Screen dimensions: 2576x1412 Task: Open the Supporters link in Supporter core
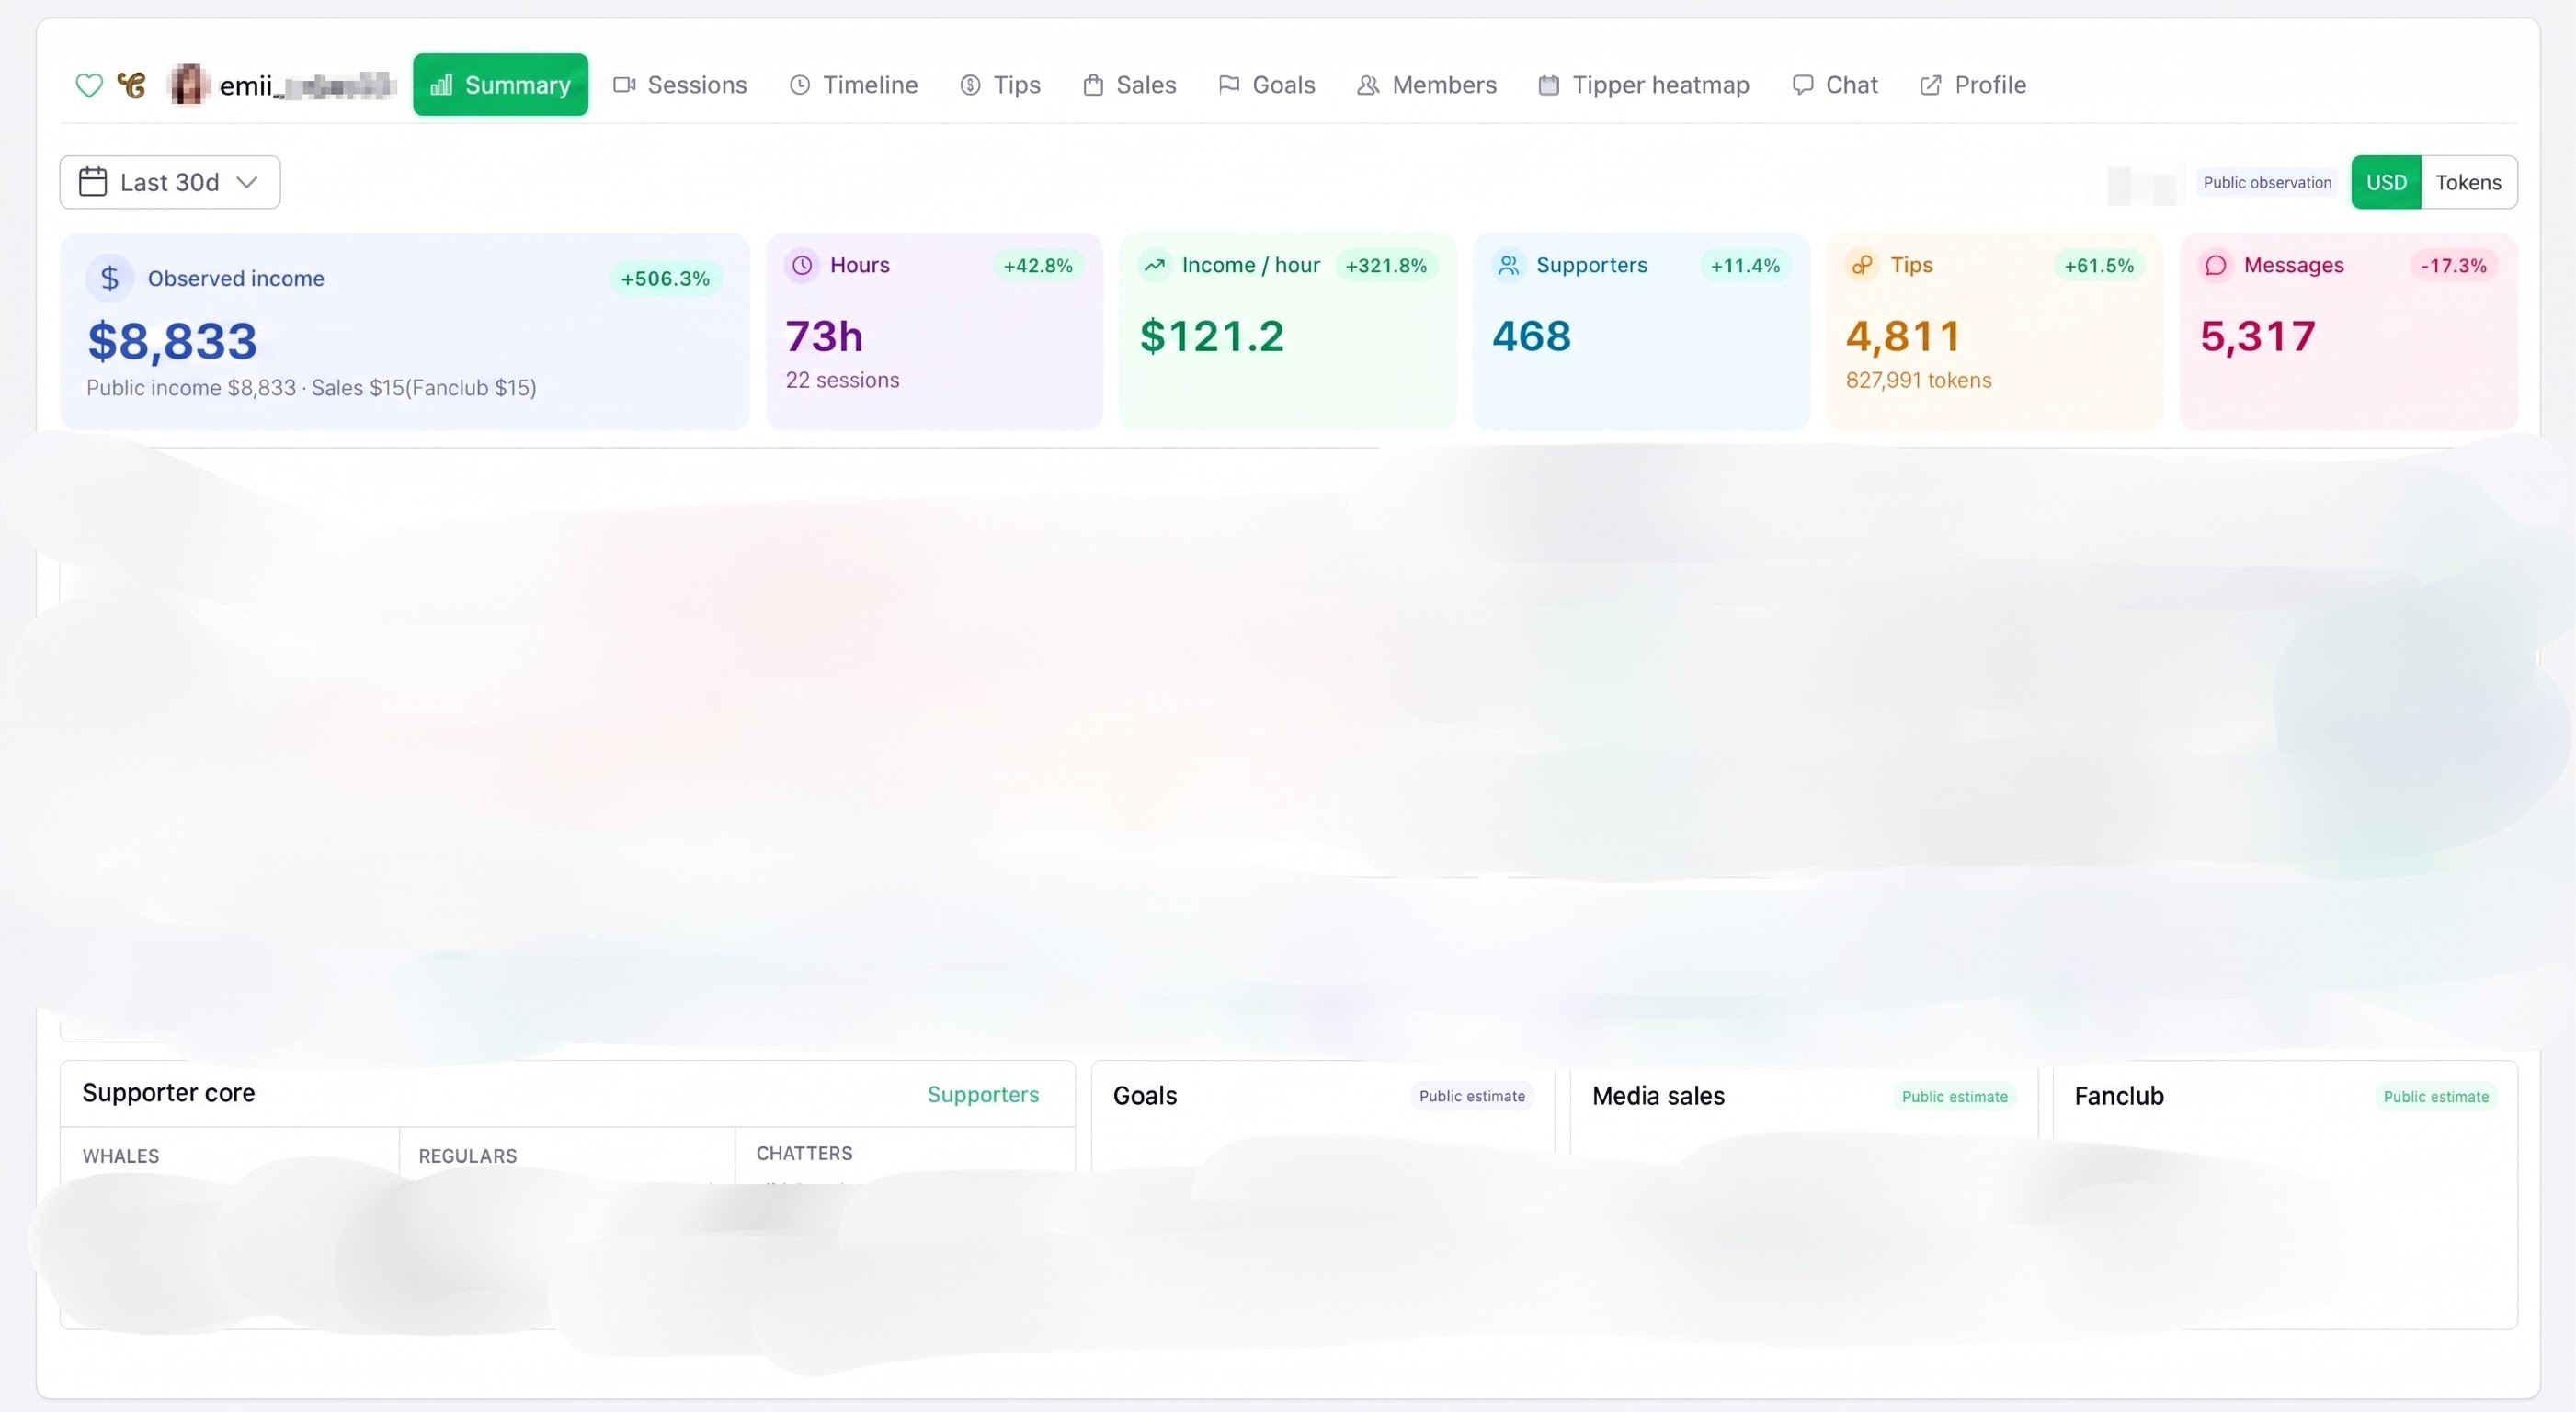(x=983, y=1095)
